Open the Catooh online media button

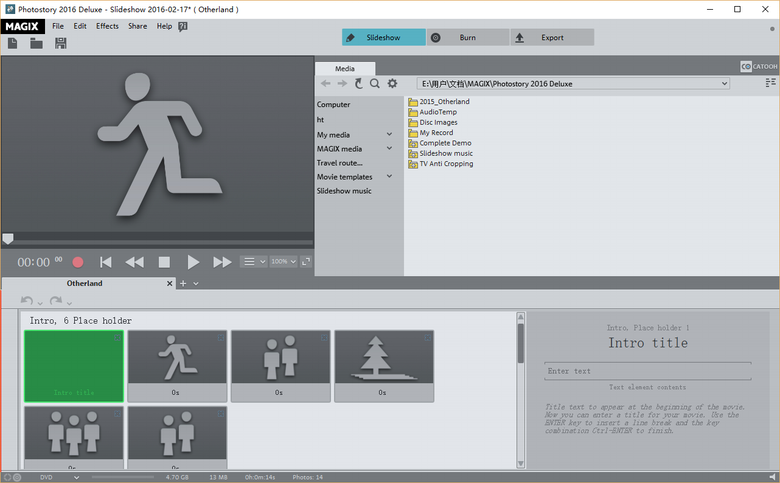[759, 67]
